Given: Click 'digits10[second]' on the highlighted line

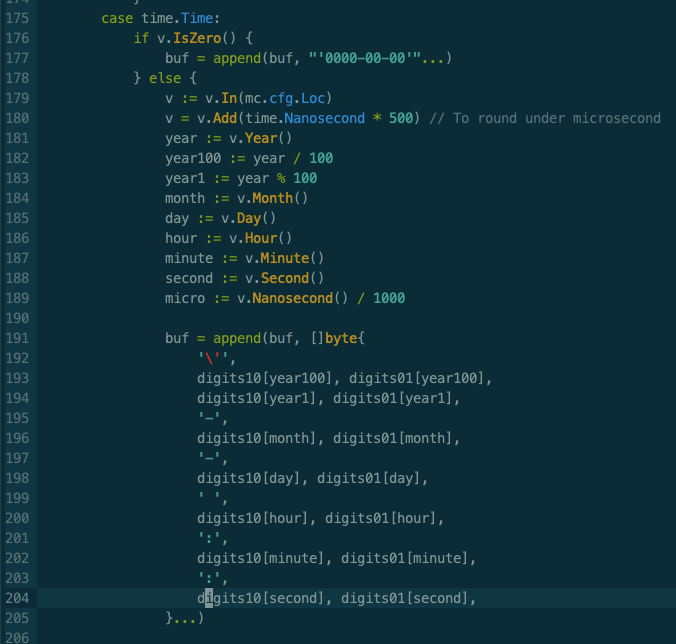Looking at the screenshot, I should [x=261, y=598].
